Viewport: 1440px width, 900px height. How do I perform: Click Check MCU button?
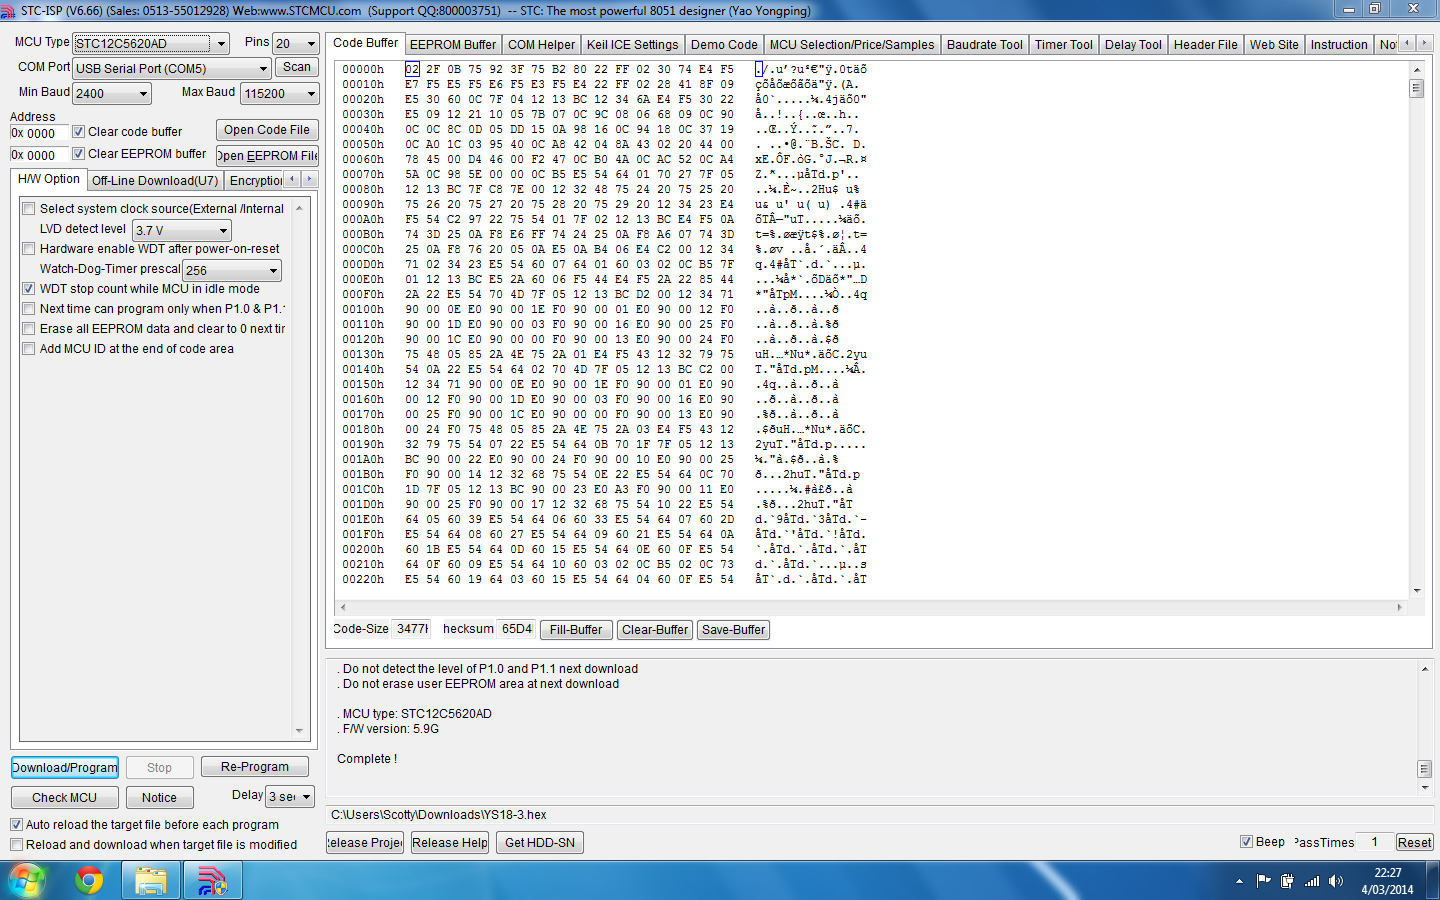coord(65,797)
